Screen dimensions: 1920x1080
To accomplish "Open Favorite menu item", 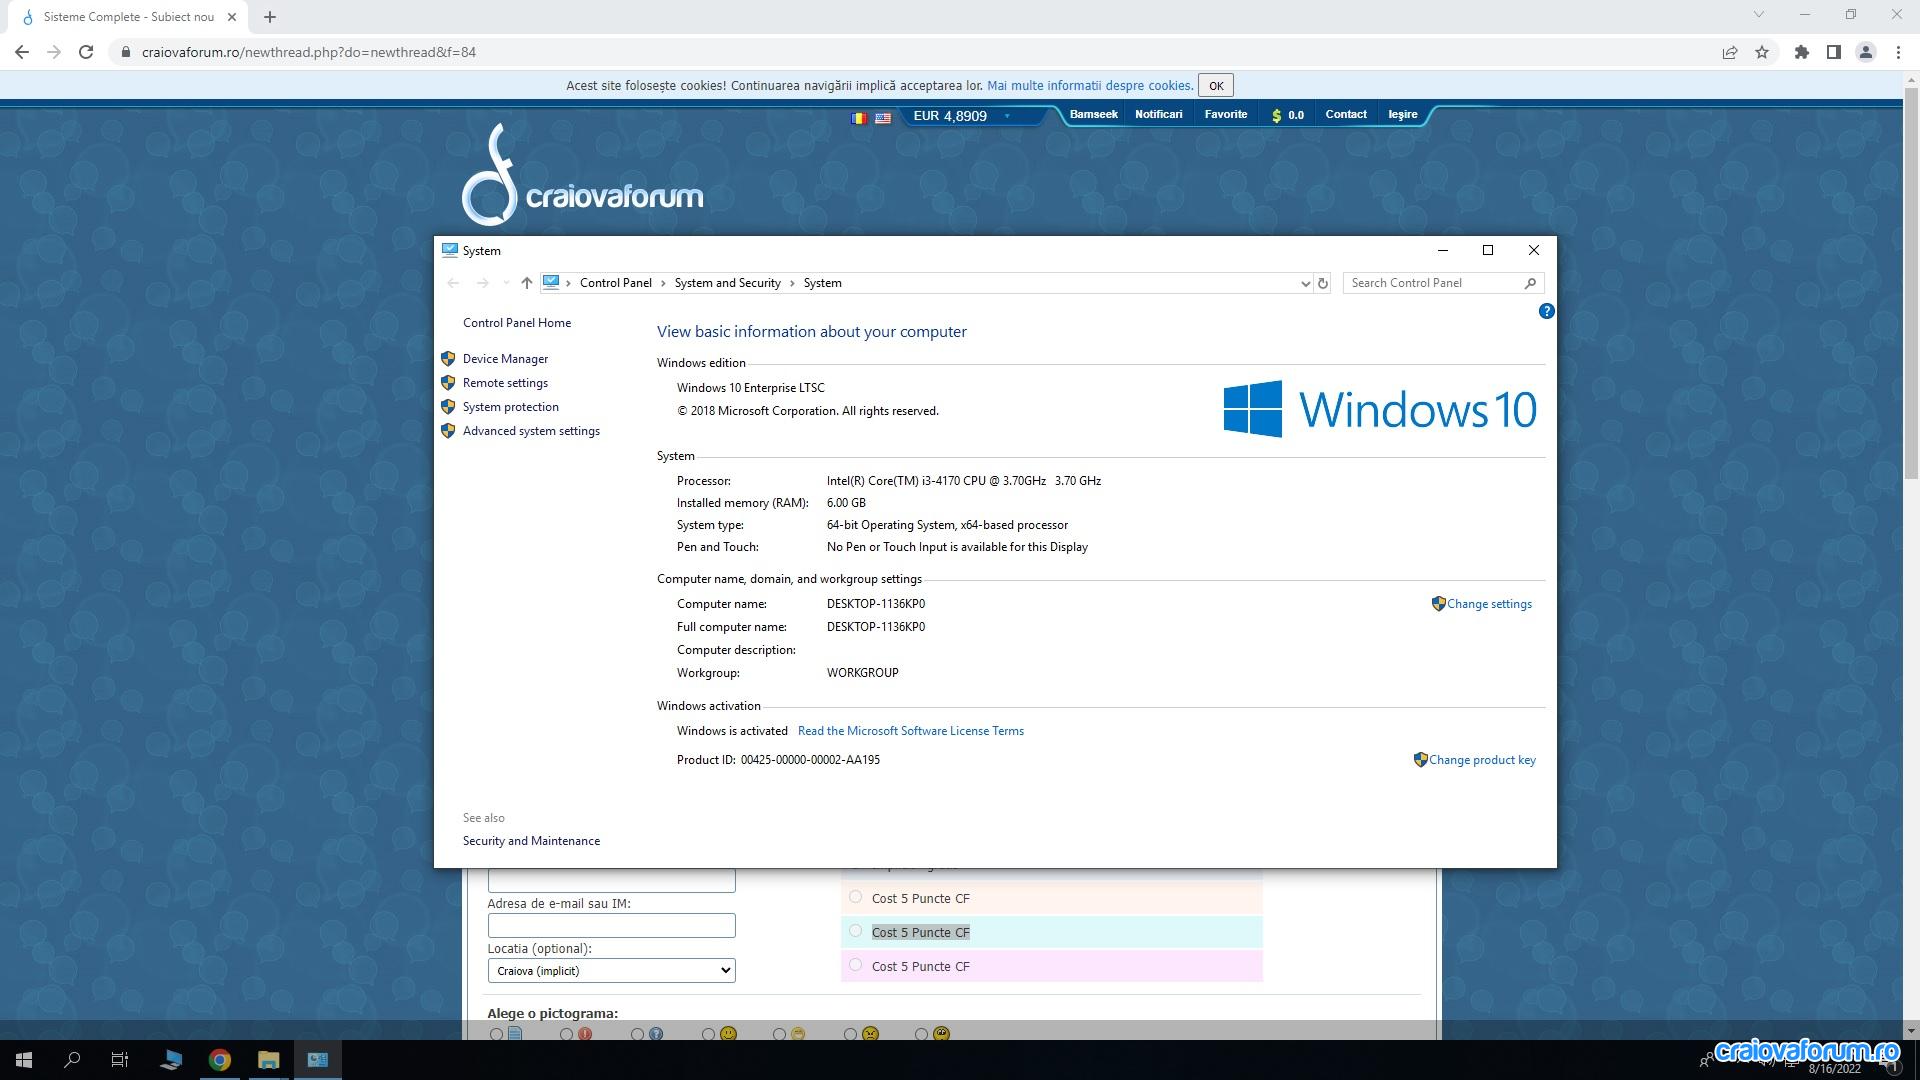I will tap(1226, 114).
